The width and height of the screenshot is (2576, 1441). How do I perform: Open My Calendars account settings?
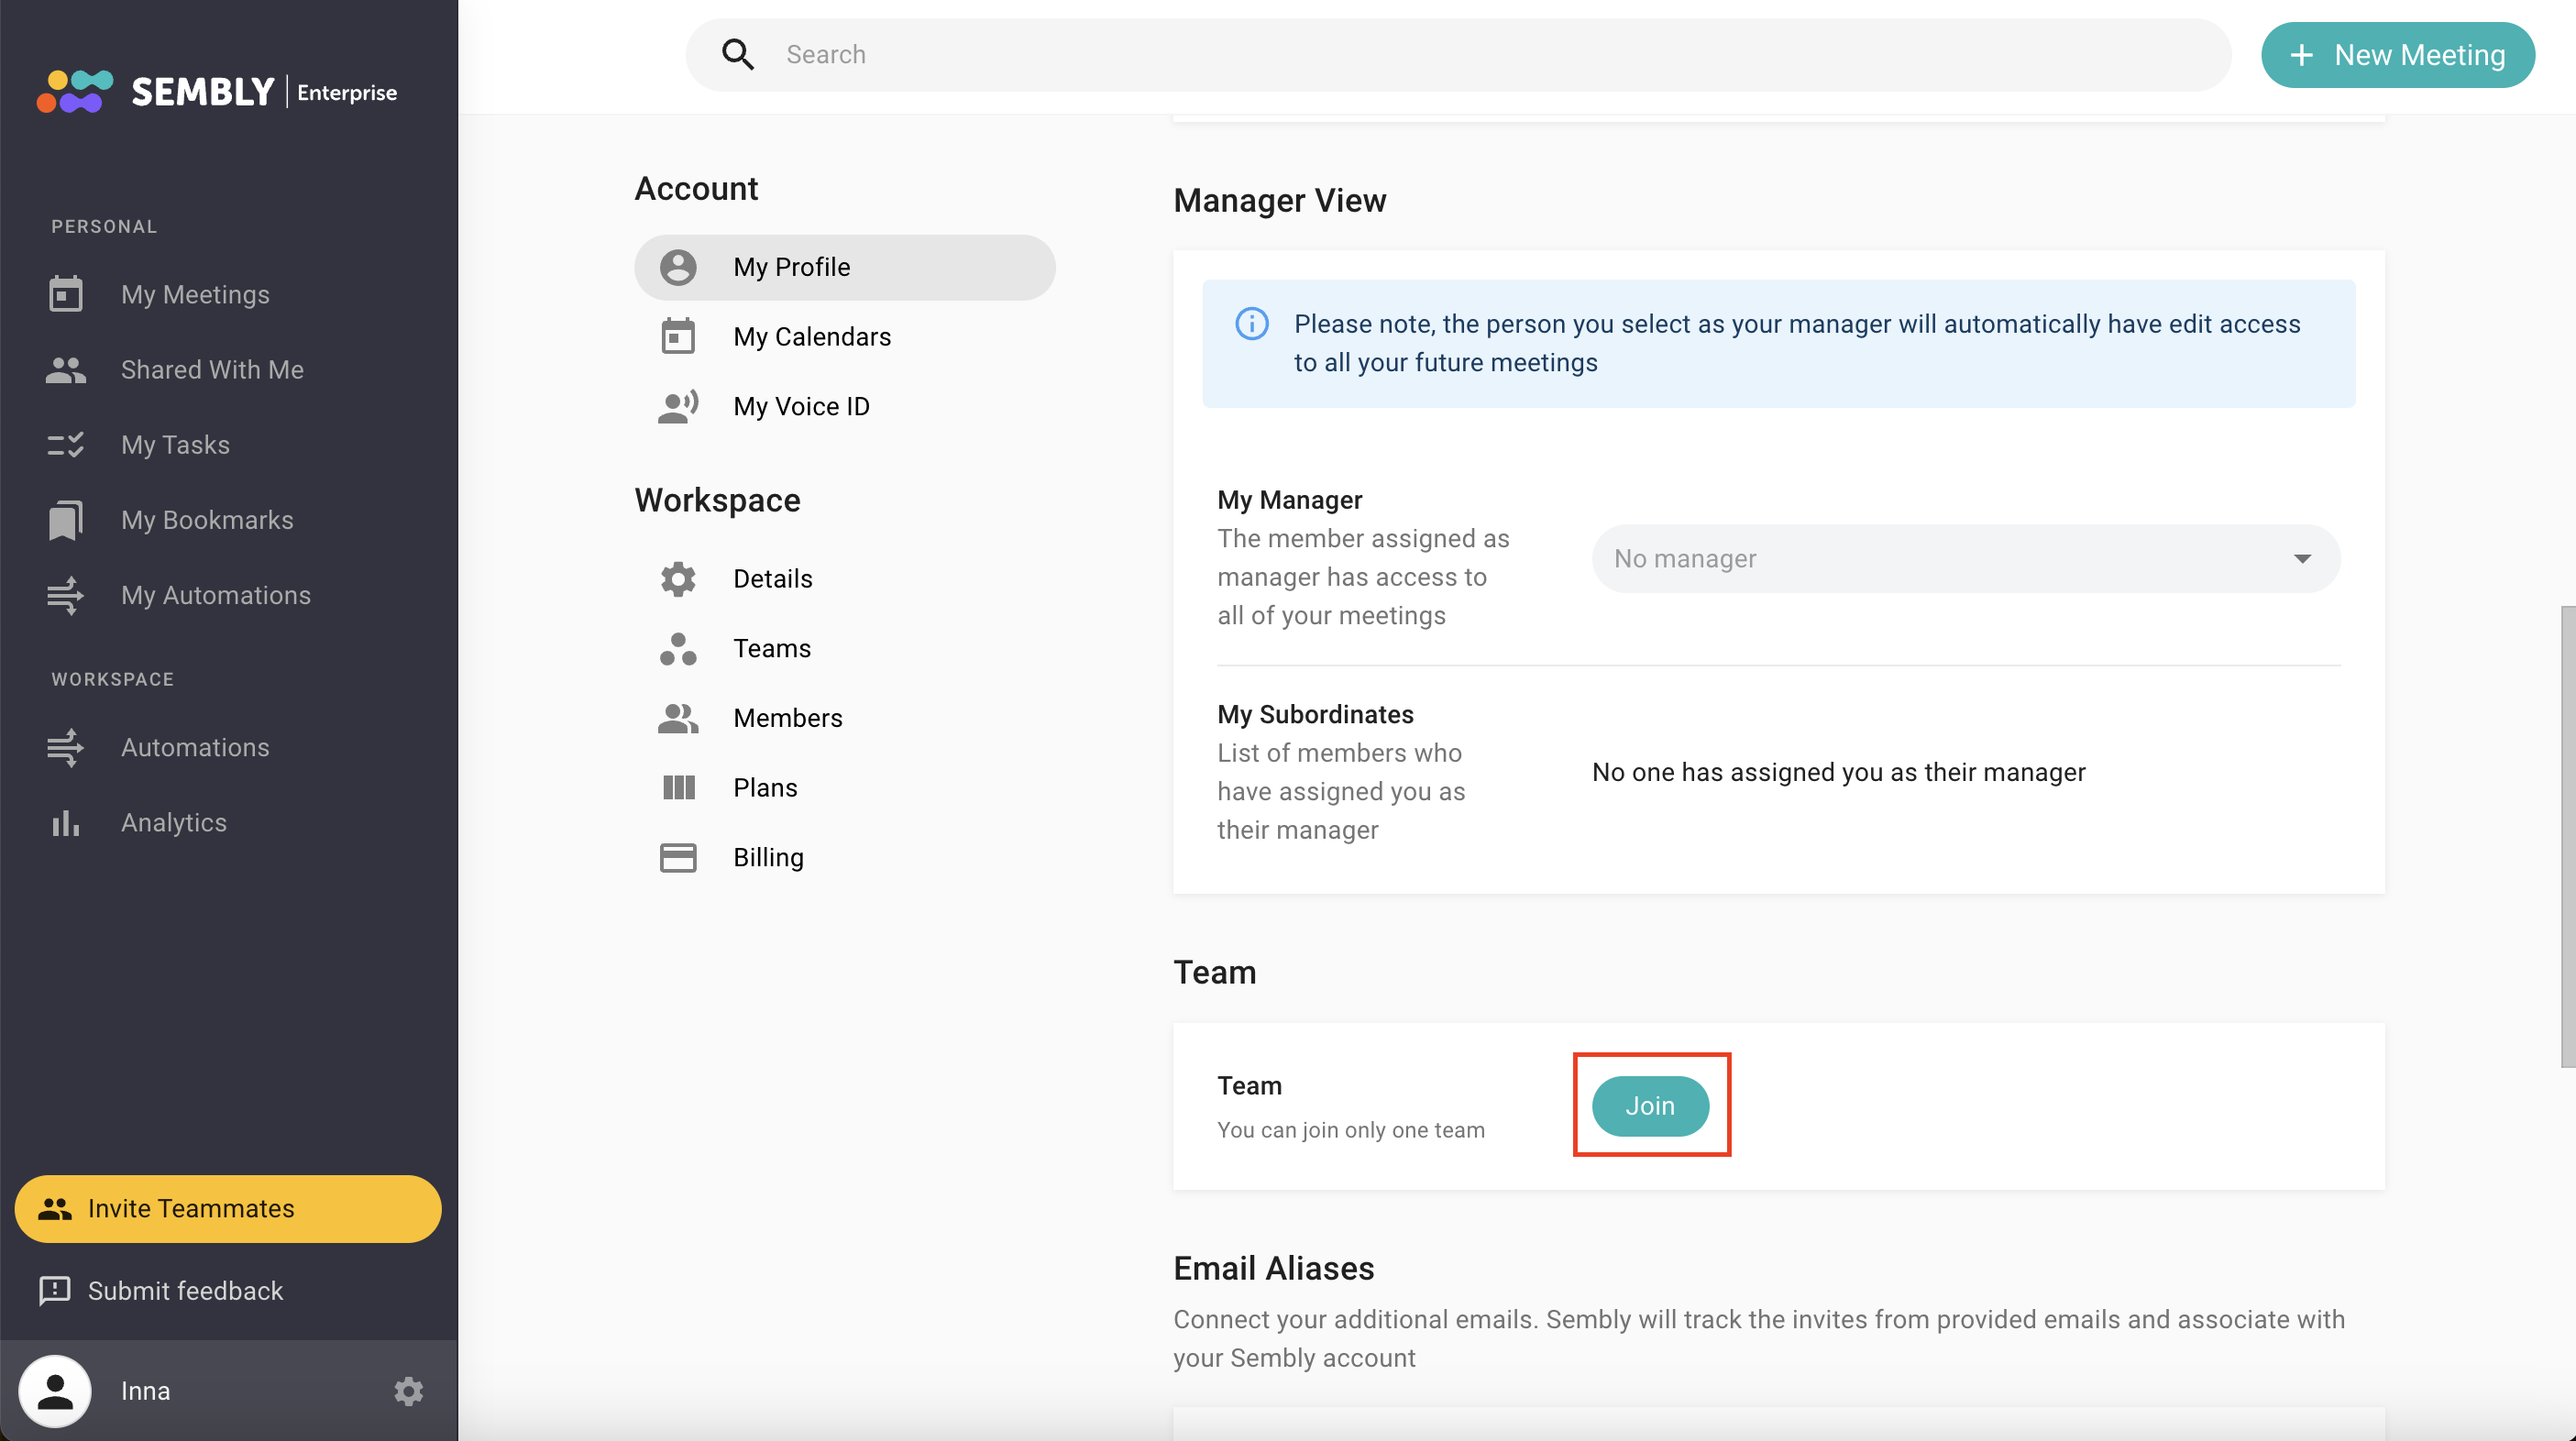click(x=811, y=337)
